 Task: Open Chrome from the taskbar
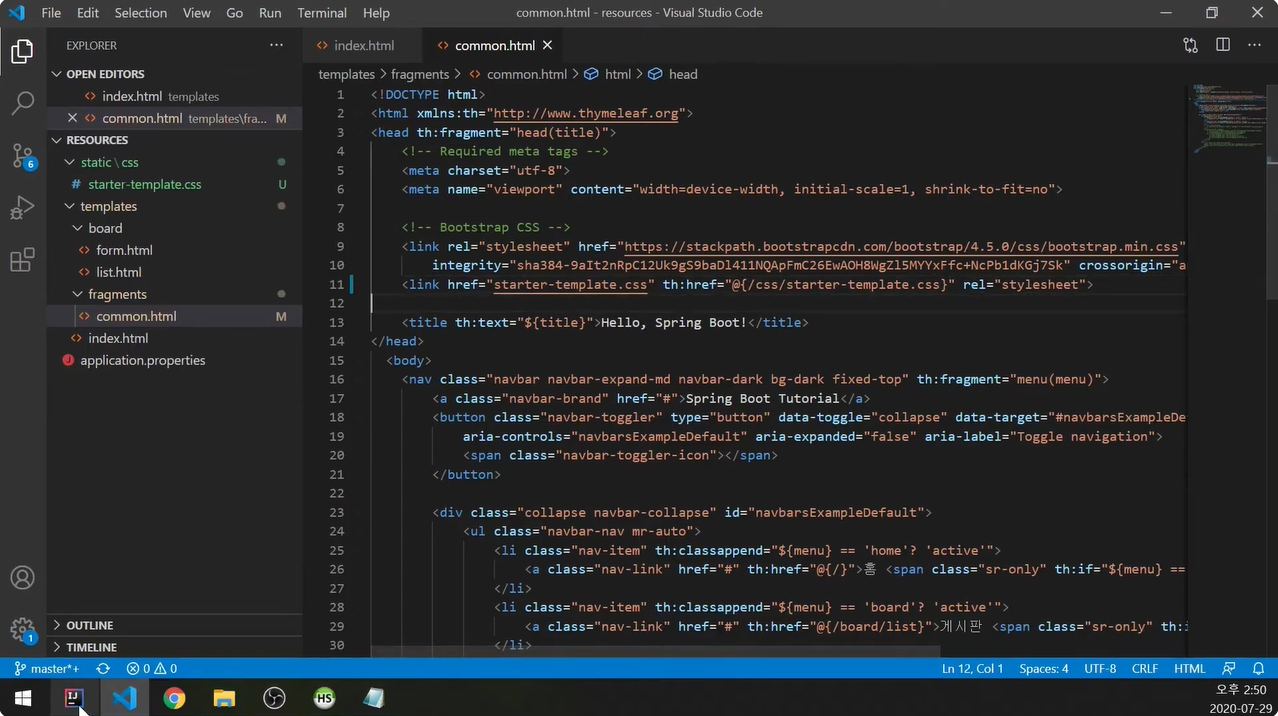pos(174,698)
